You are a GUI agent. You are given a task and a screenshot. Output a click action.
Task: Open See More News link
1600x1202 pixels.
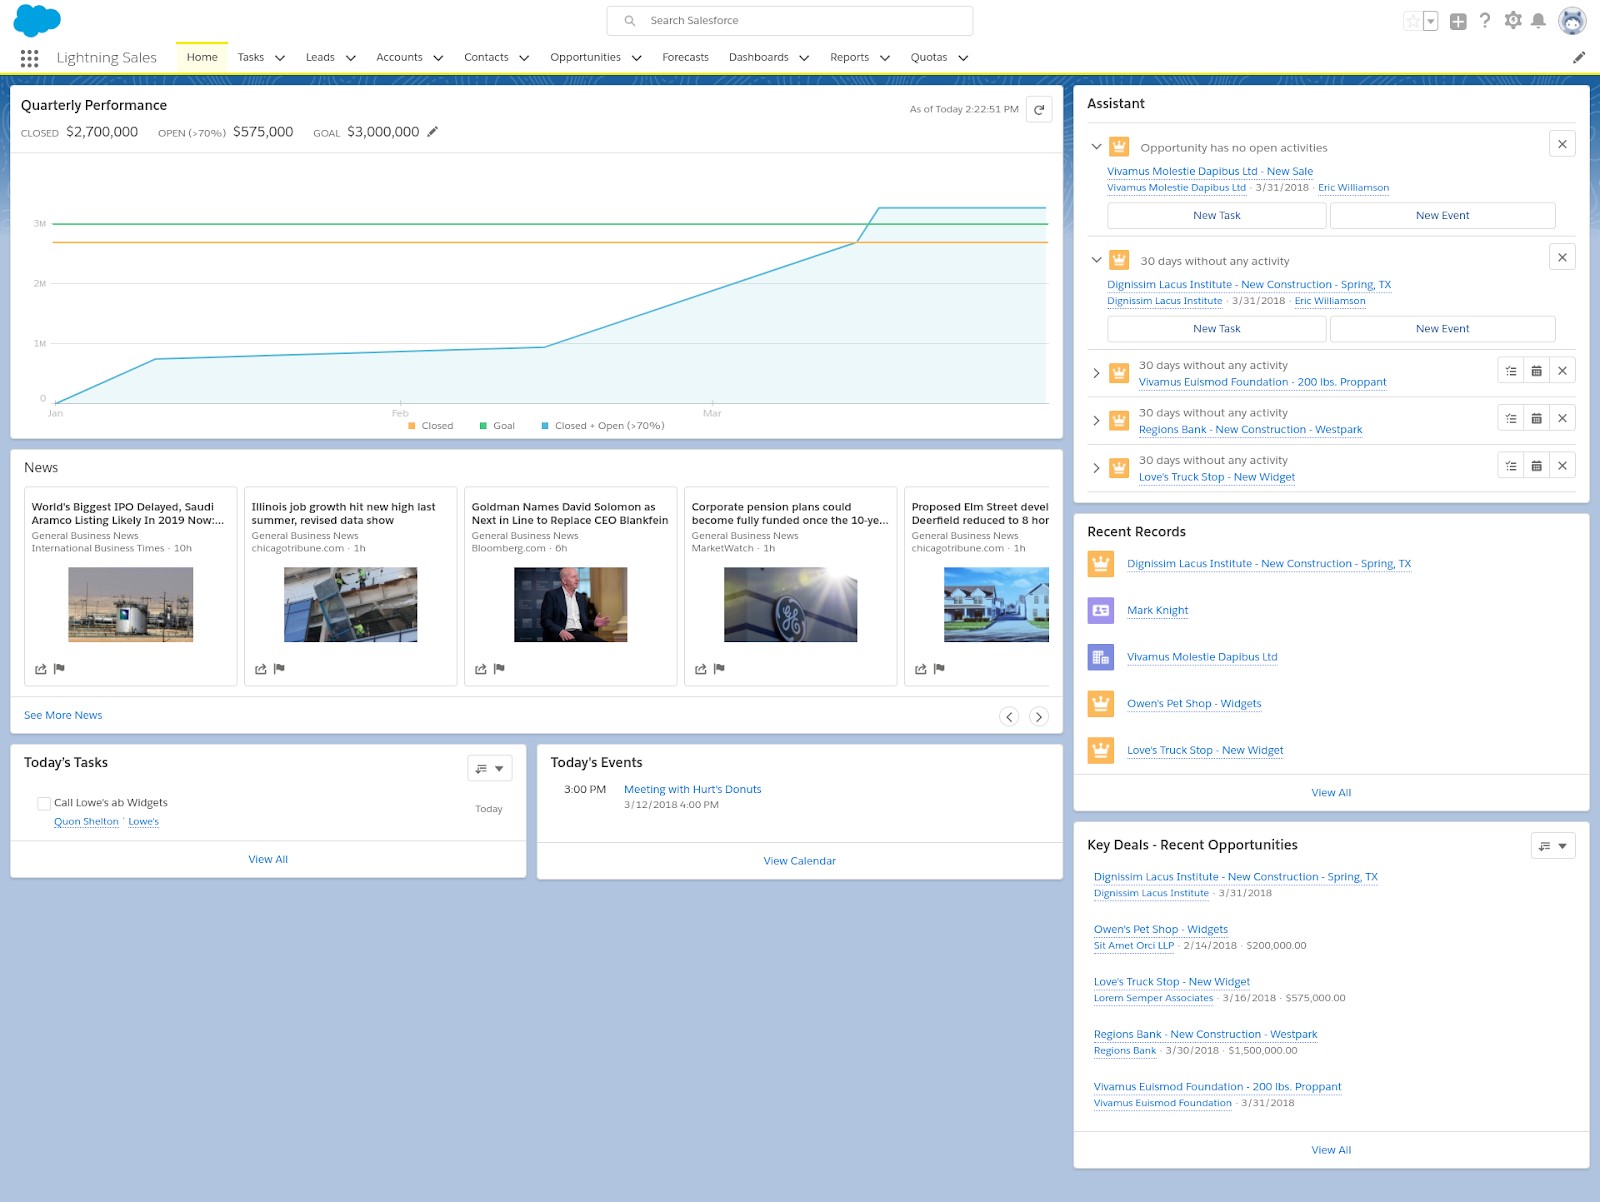(63, 715)
